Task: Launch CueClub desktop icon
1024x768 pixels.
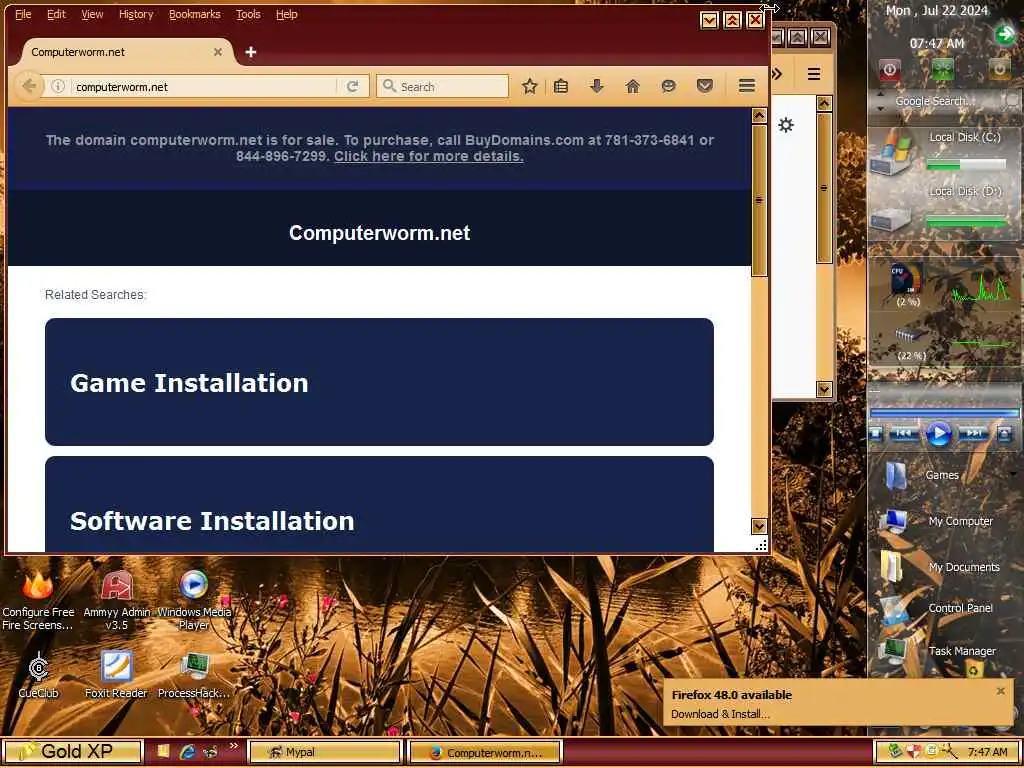Action: pyautogui.click(x=39, y=675)
